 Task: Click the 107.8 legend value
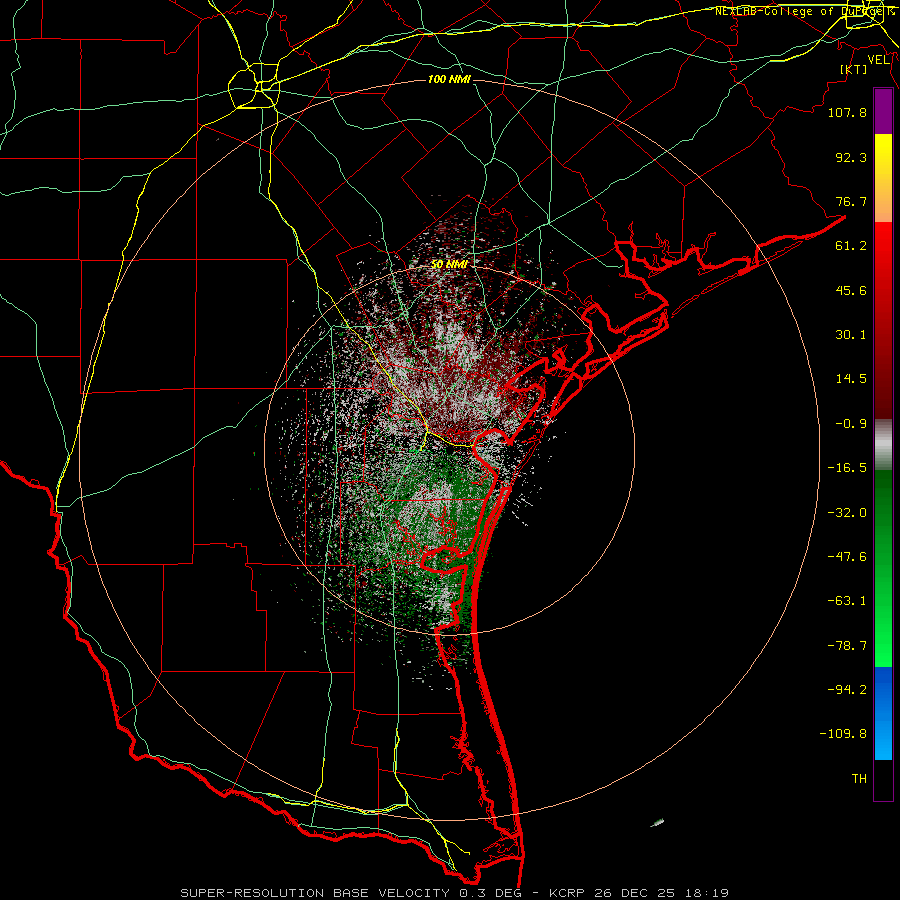[x=847, y=112]
